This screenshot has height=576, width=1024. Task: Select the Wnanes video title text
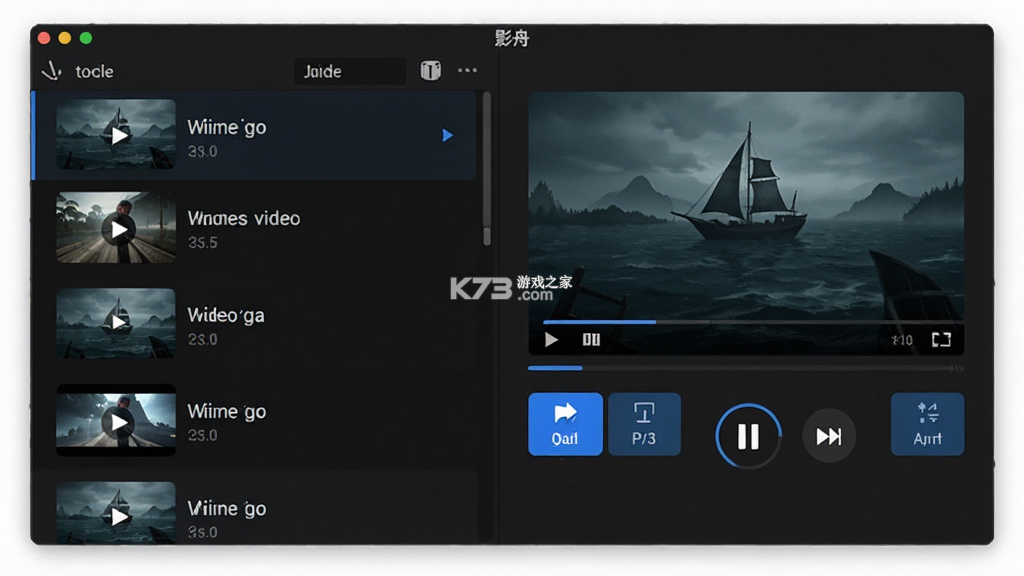pos(244,218)
